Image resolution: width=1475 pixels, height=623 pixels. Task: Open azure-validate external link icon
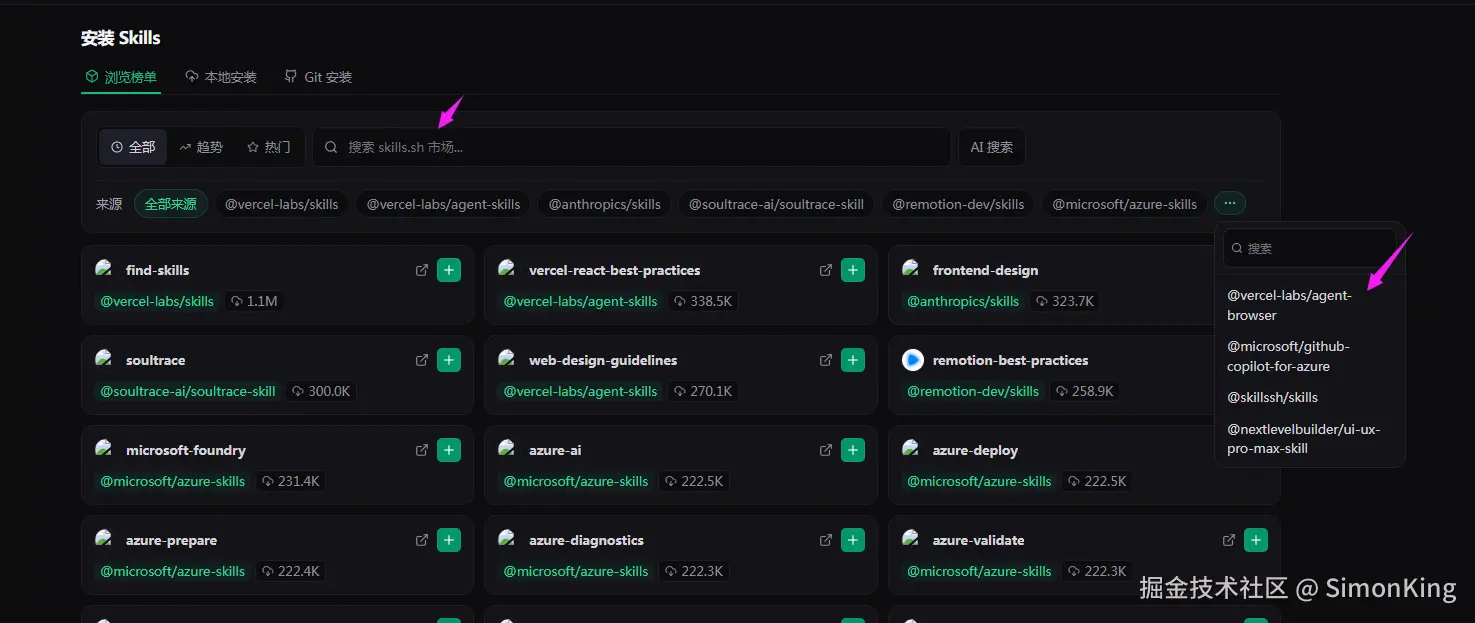point(1229,540)
